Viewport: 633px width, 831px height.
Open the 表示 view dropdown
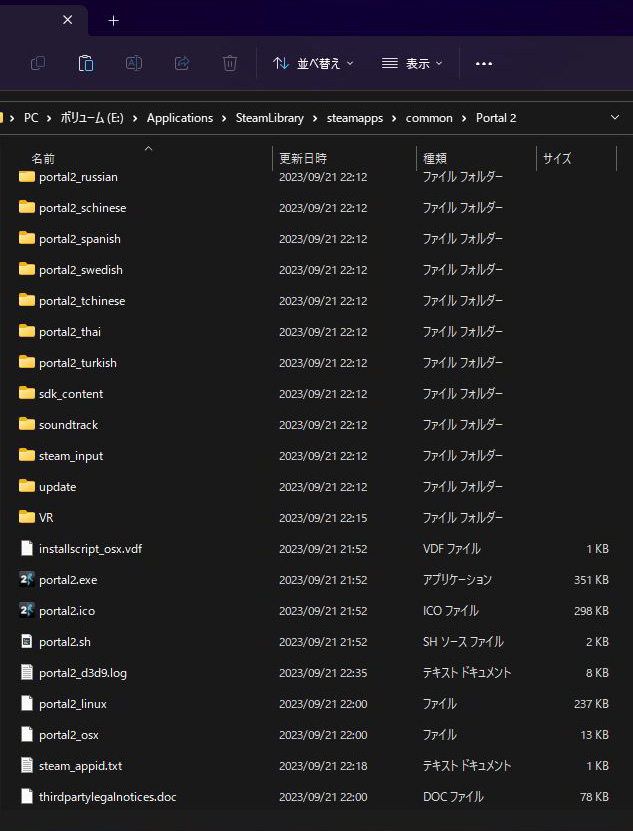click(412, 64)
